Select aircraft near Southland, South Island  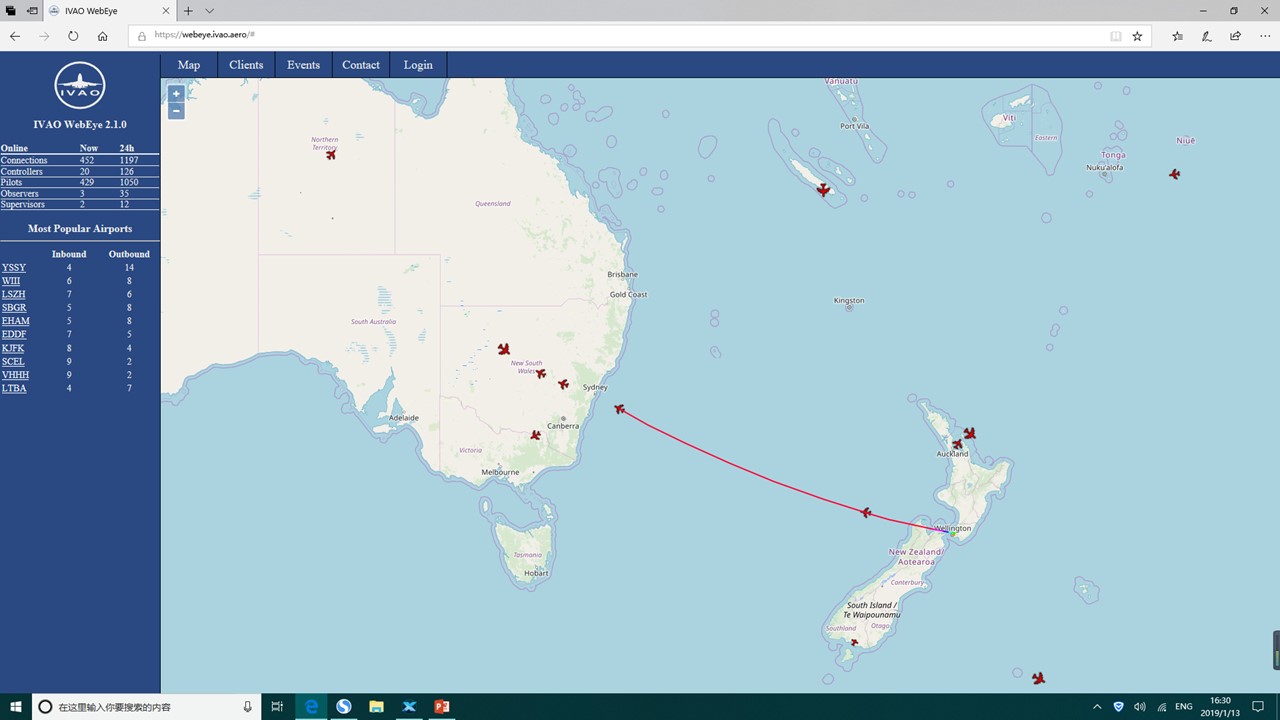coord(854,643)
